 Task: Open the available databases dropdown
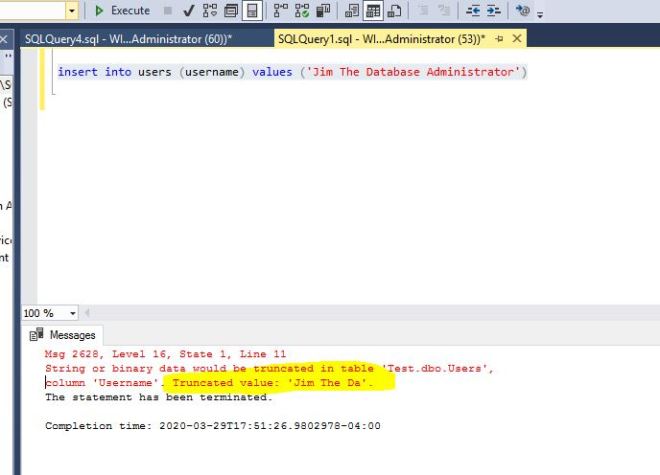coord(72,11)
